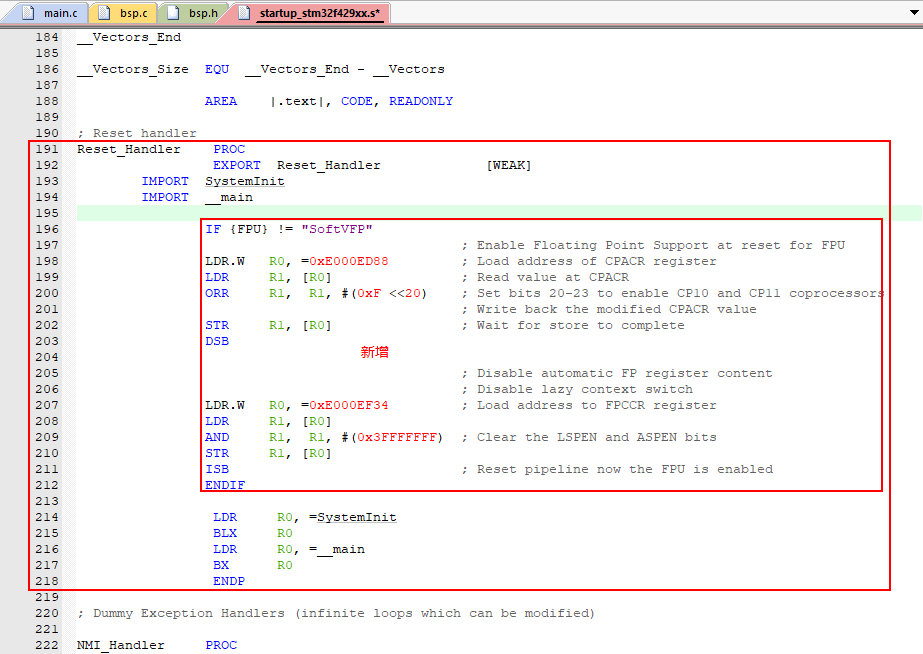Click the ENDIF directive on line 212
Viewport: 923px width, 654px height.
tap(225, 485)
